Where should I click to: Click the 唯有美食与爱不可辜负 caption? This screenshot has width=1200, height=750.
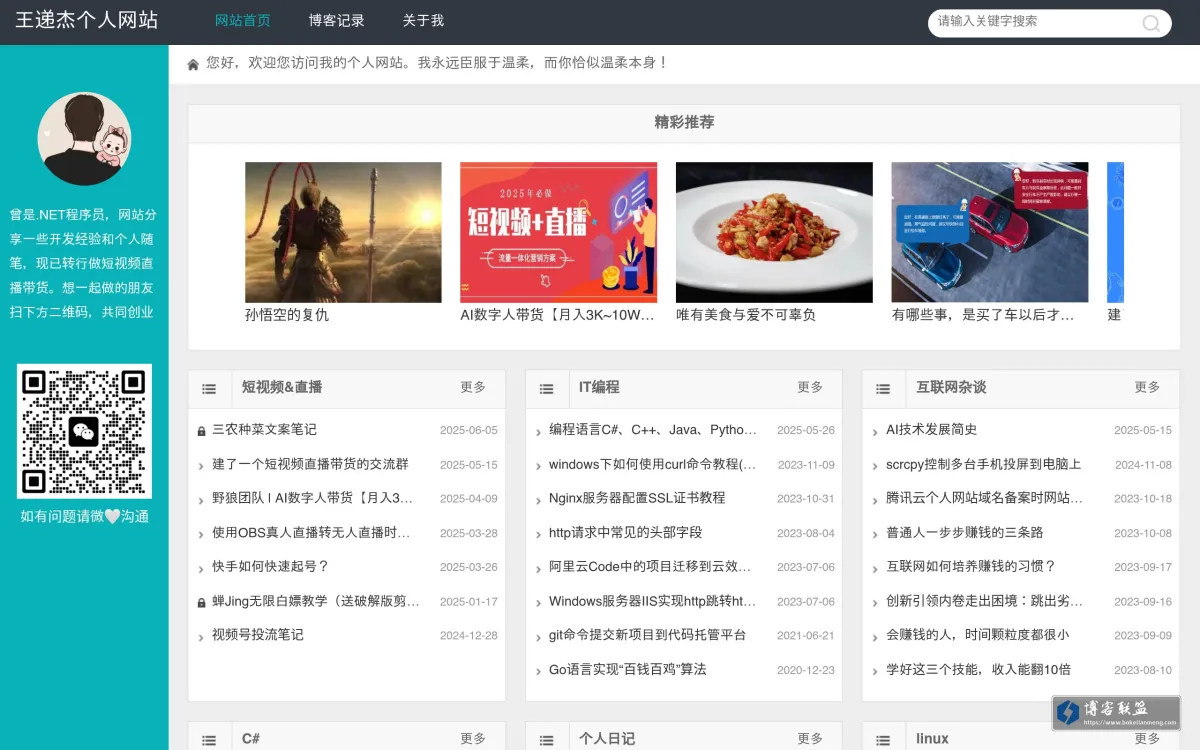pos(746,315)
